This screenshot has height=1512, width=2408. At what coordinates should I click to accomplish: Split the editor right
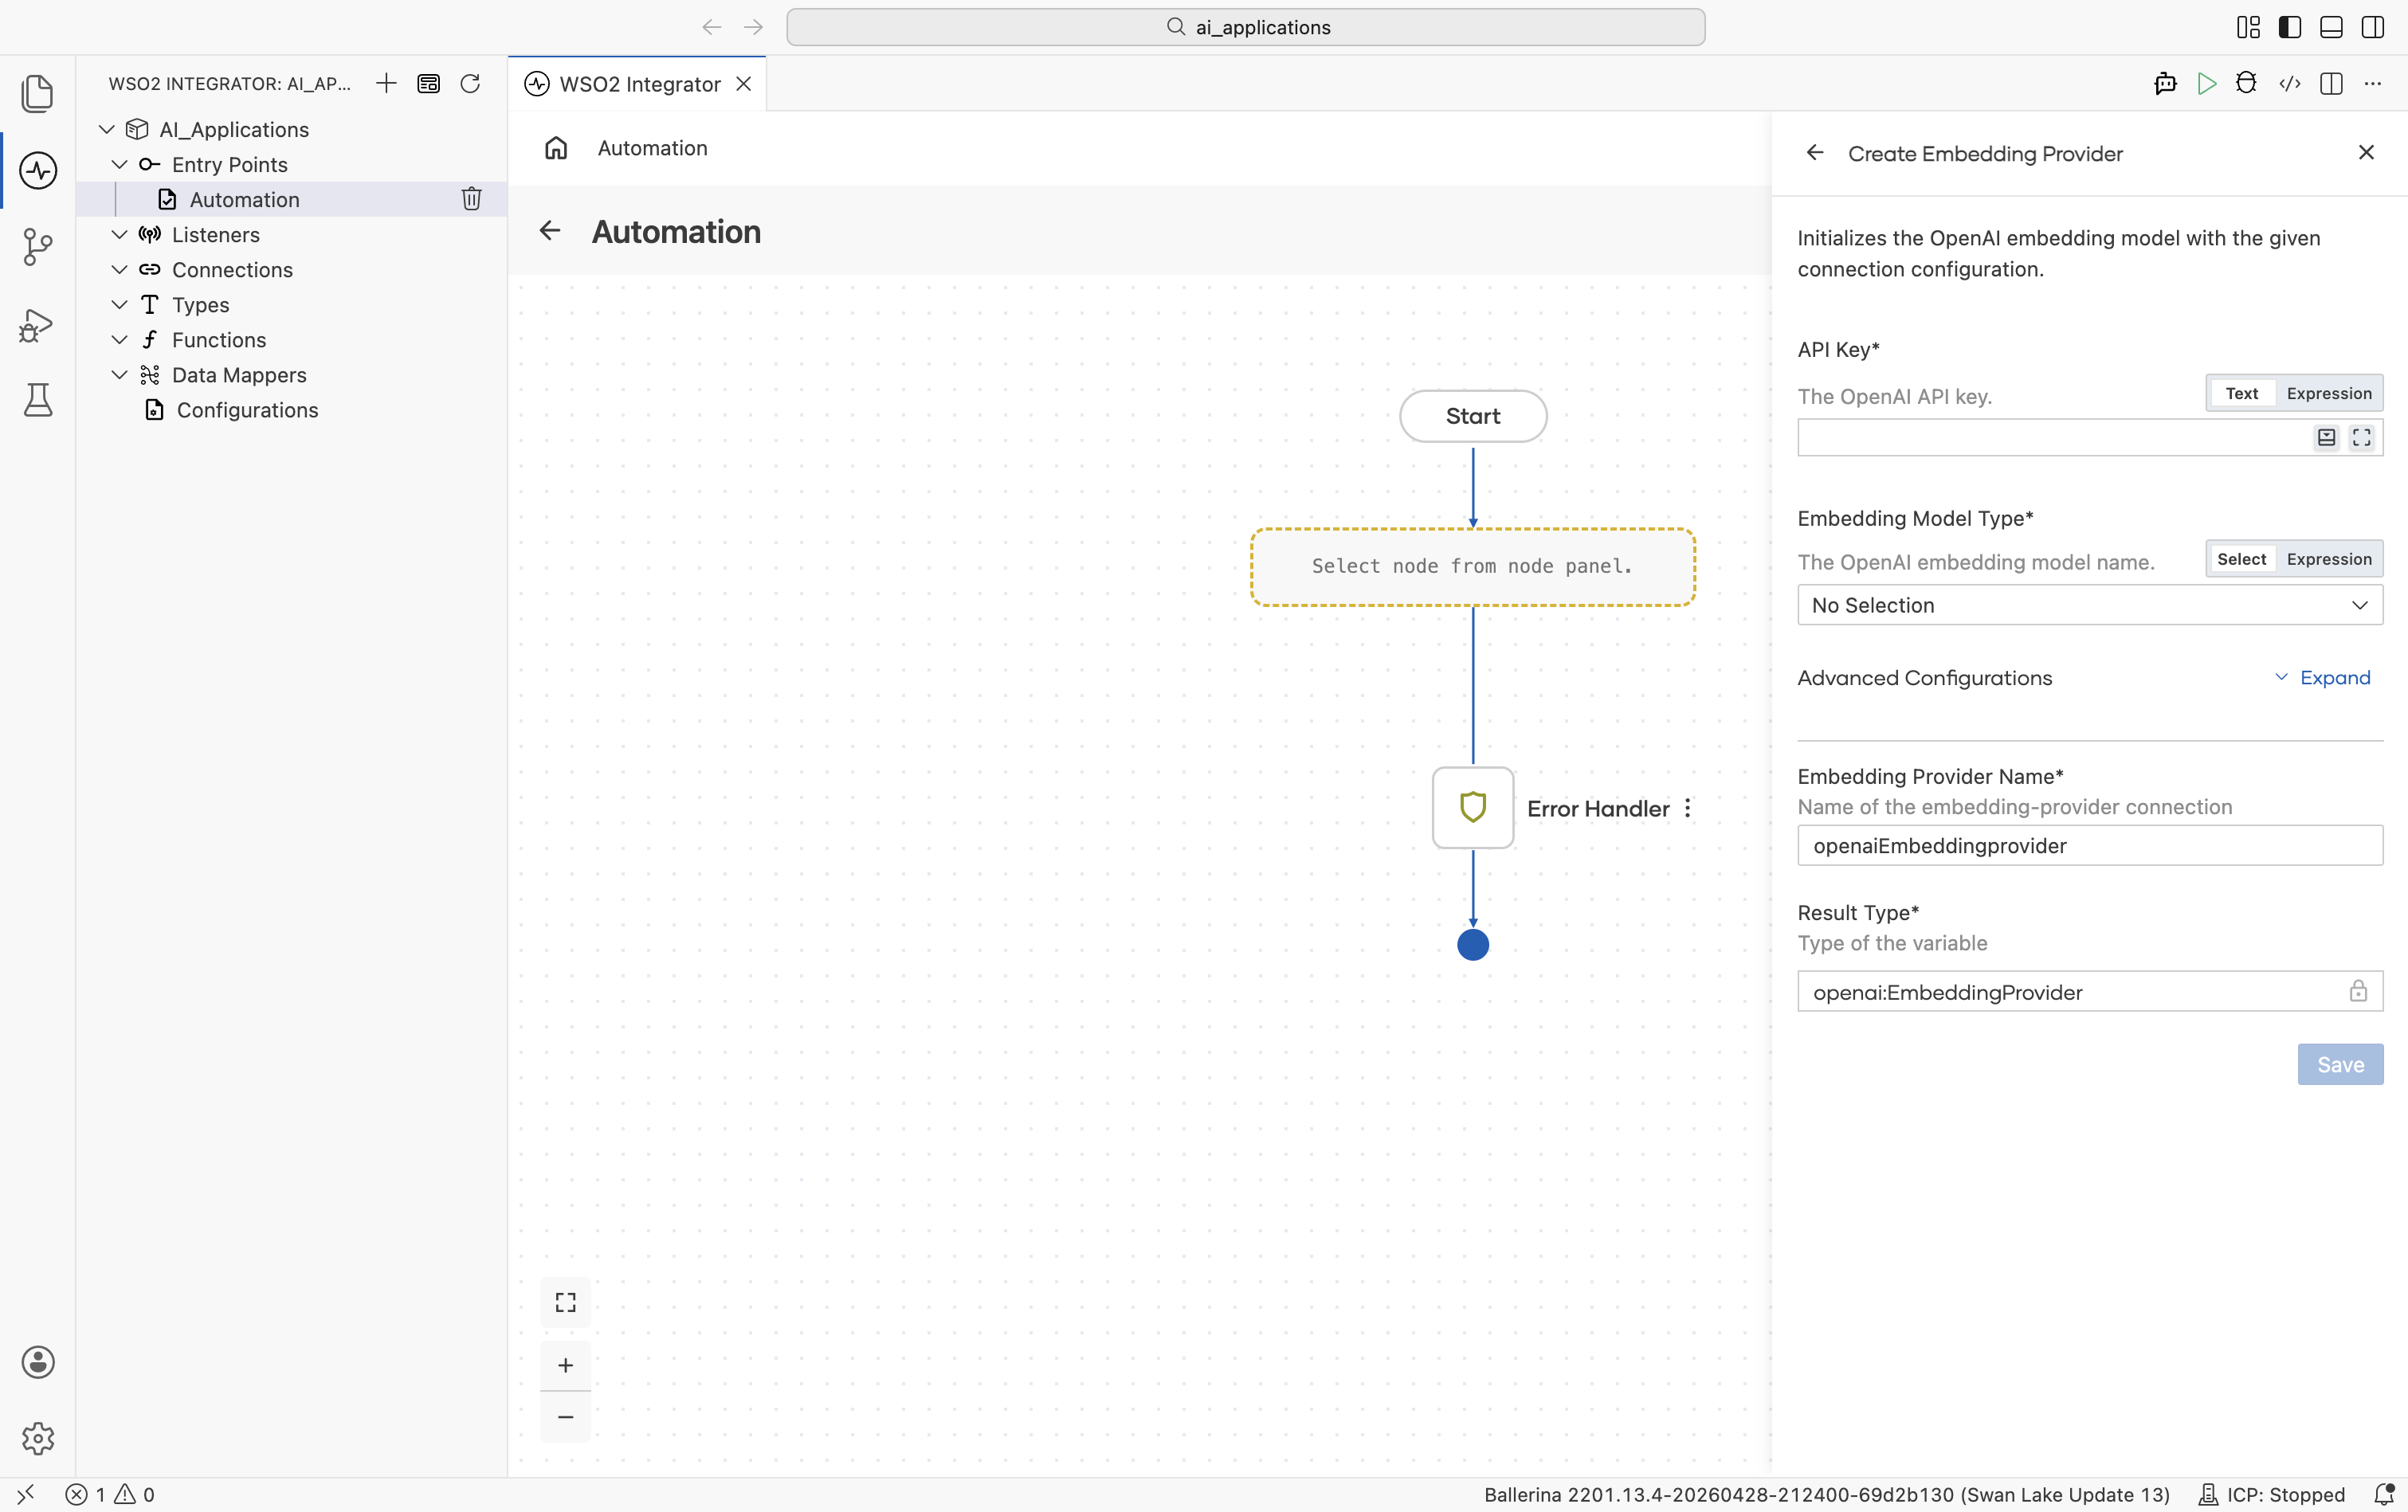2331,83
